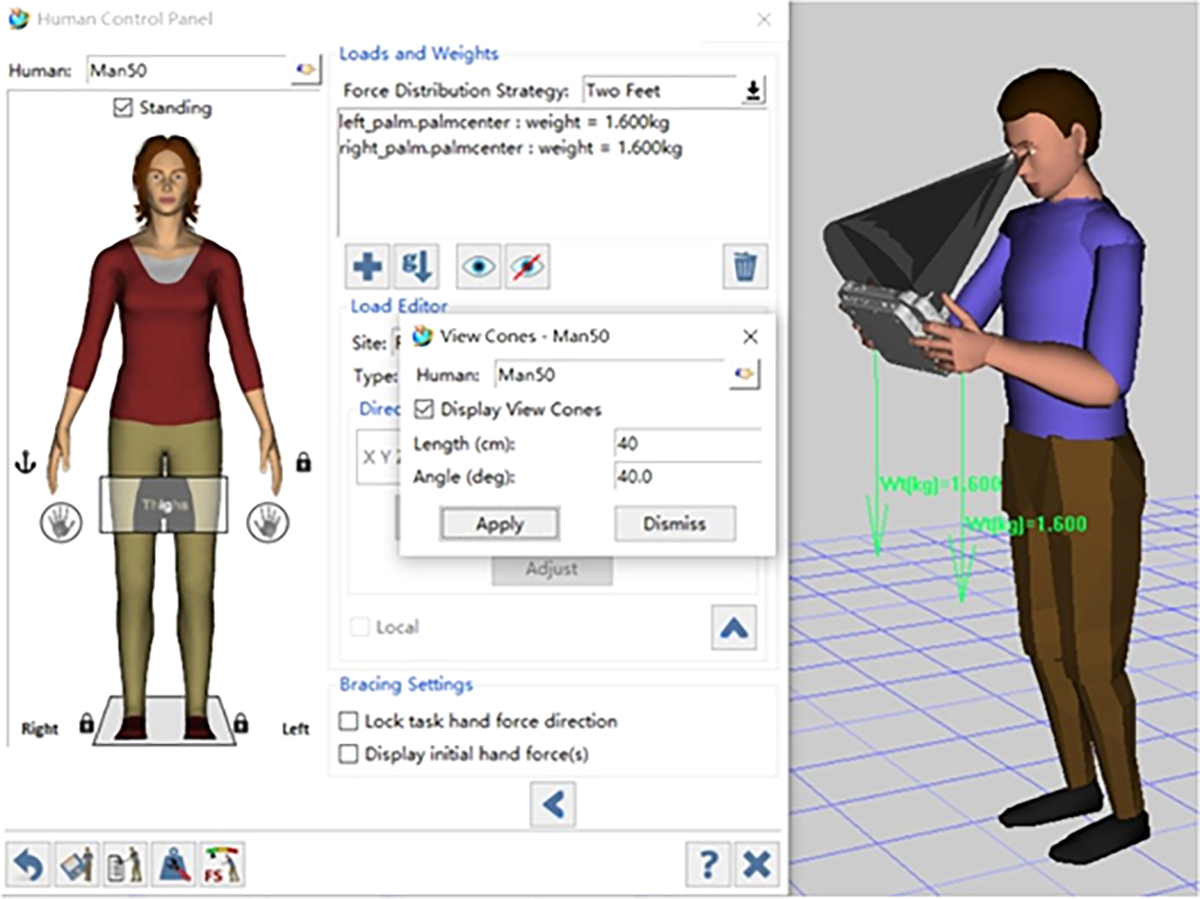This screenshot has width=1200, height=899.
Task: Click the right hand palm icon
Action: tap(59, 522)
